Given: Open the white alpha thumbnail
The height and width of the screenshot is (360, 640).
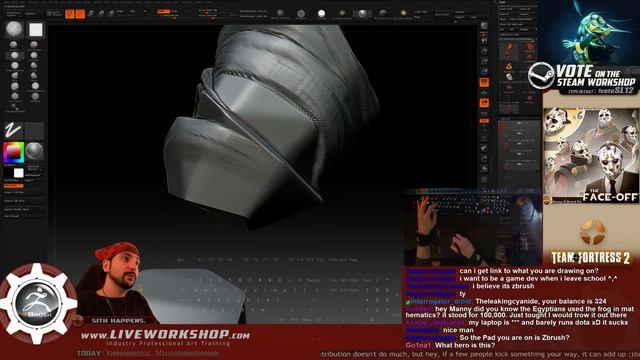Looking at the screenshot, I should [x=36, y=29].
